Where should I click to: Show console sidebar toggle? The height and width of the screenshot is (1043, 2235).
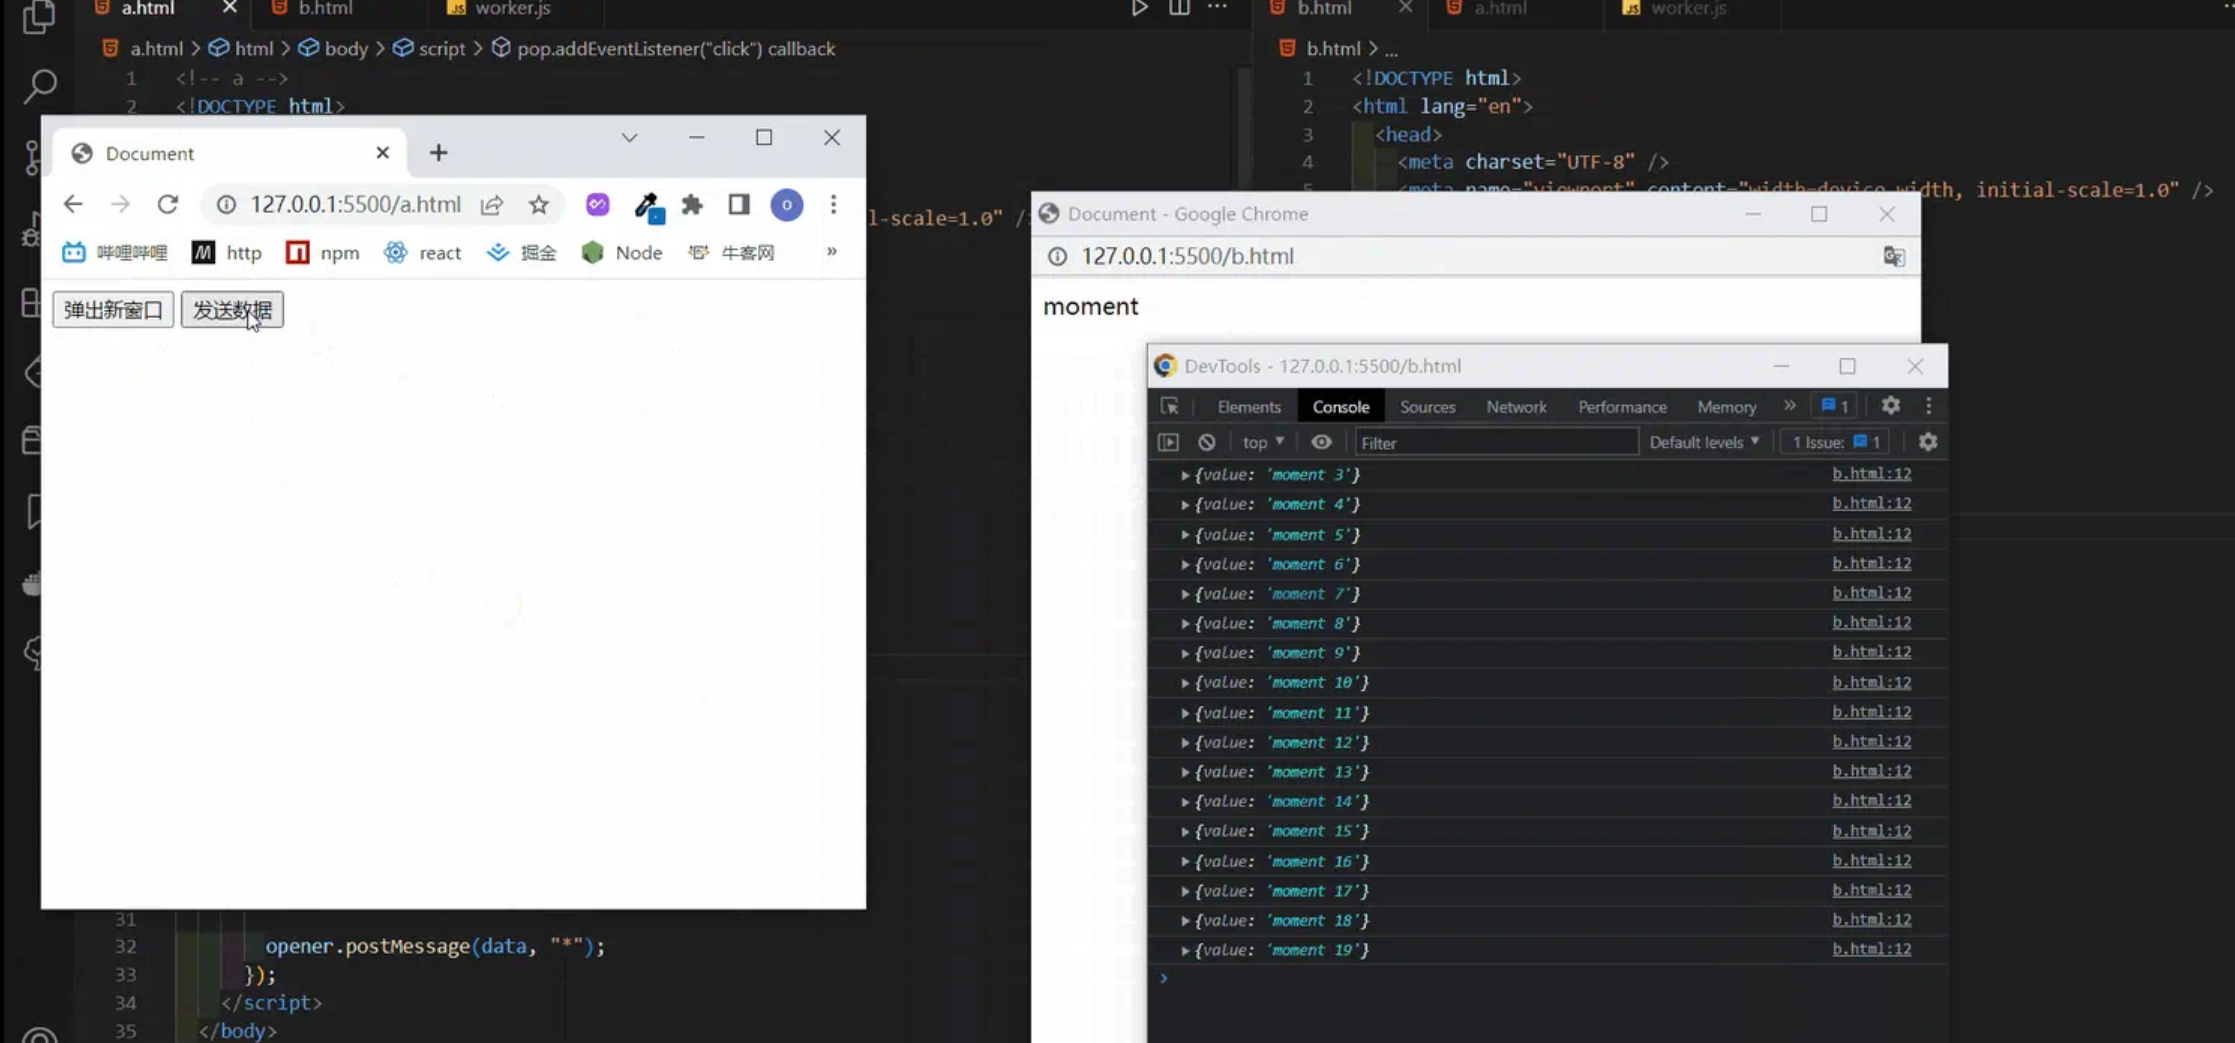click(x=1168, y=442)
